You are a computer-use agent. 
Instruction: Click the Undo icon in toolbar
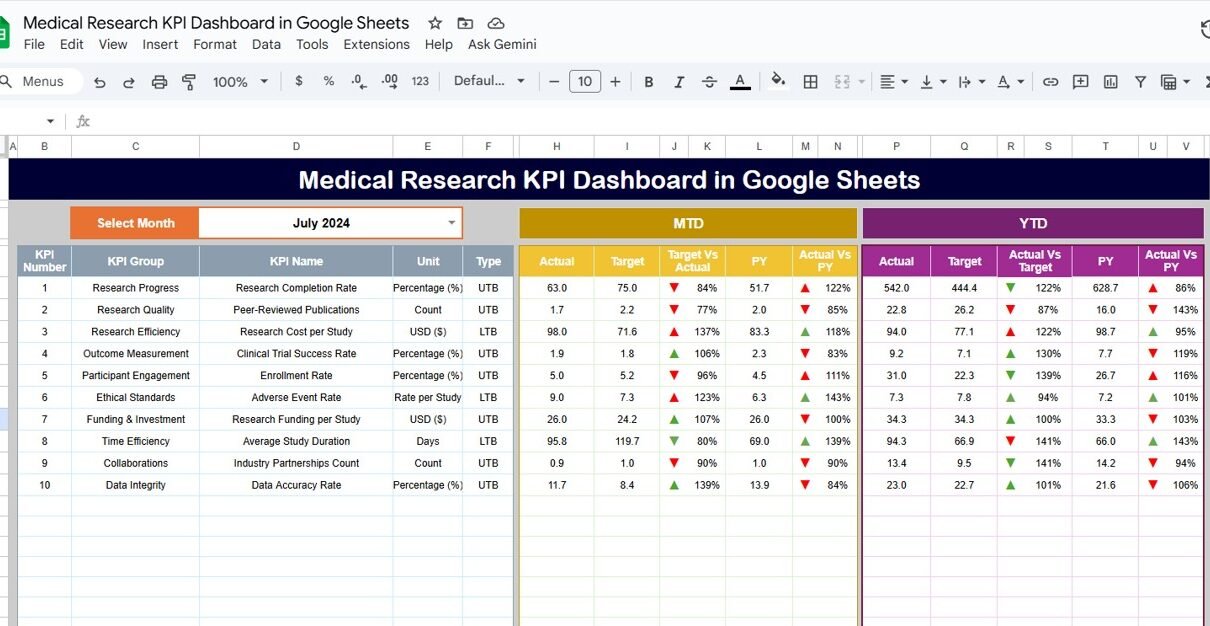99,82
